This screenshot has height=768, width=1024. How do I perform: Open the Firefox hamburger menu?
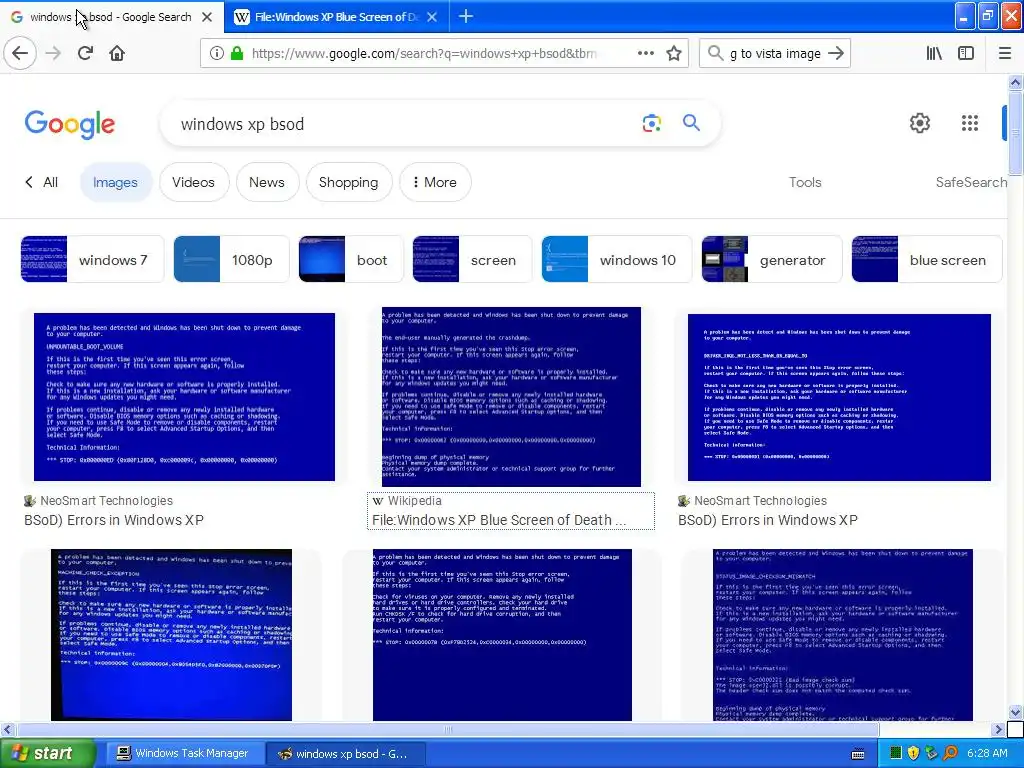1005,54
